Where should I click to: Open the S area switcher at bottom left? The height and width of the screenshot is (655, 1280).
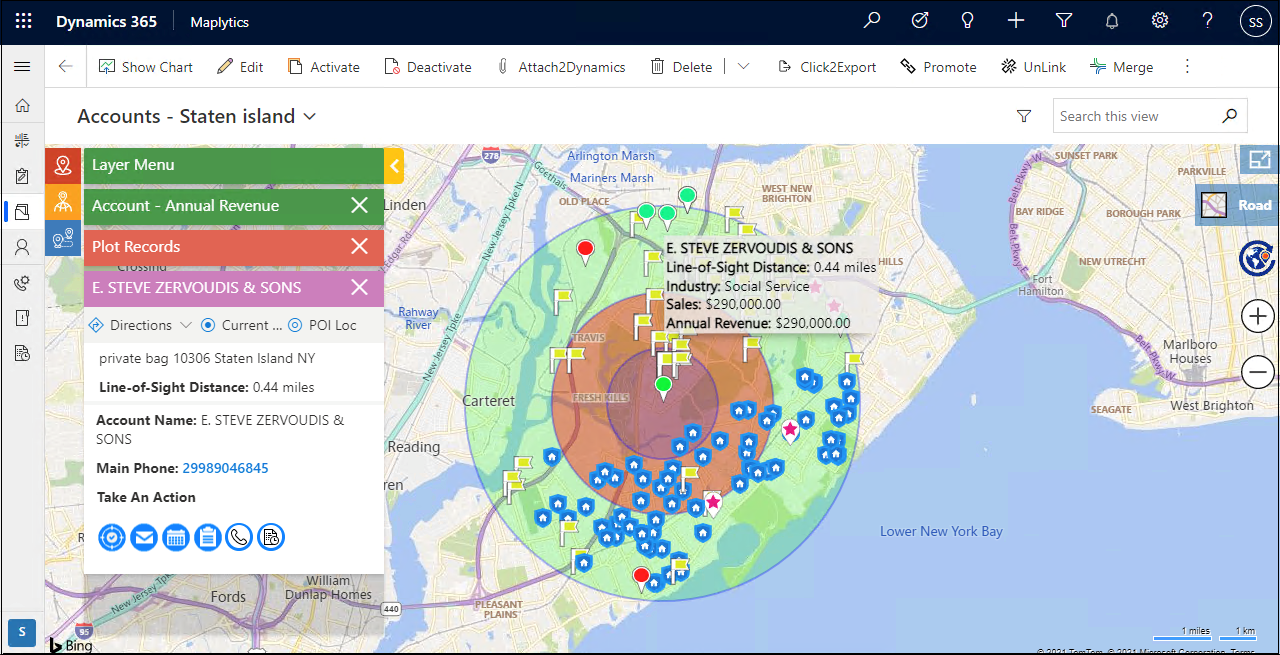22,632
